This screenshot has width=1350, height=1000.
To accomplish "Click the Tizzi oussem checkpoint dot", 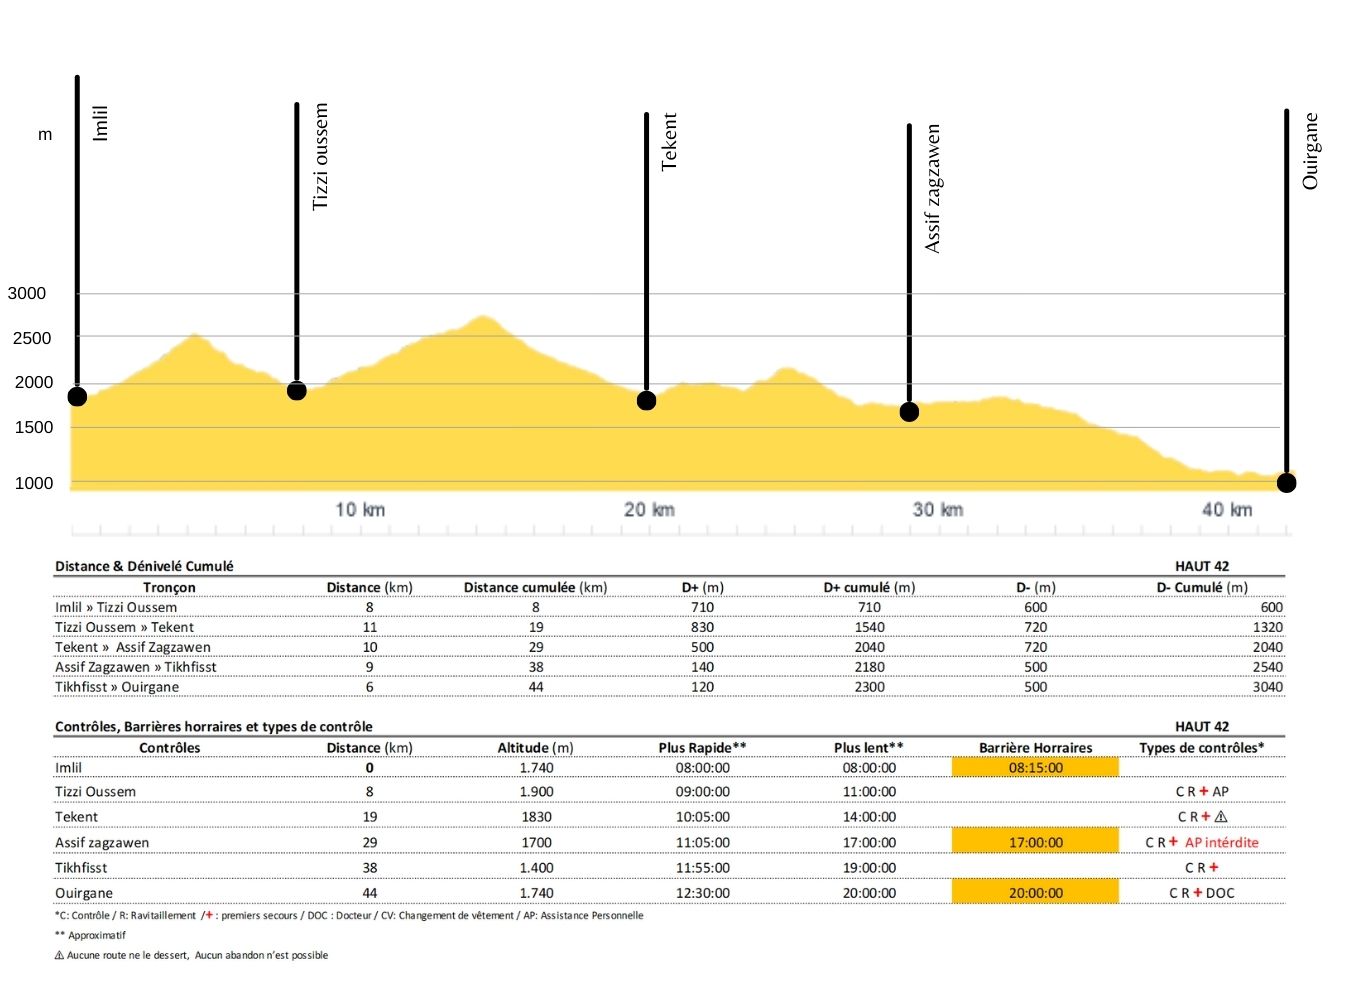I will (297, 391).
